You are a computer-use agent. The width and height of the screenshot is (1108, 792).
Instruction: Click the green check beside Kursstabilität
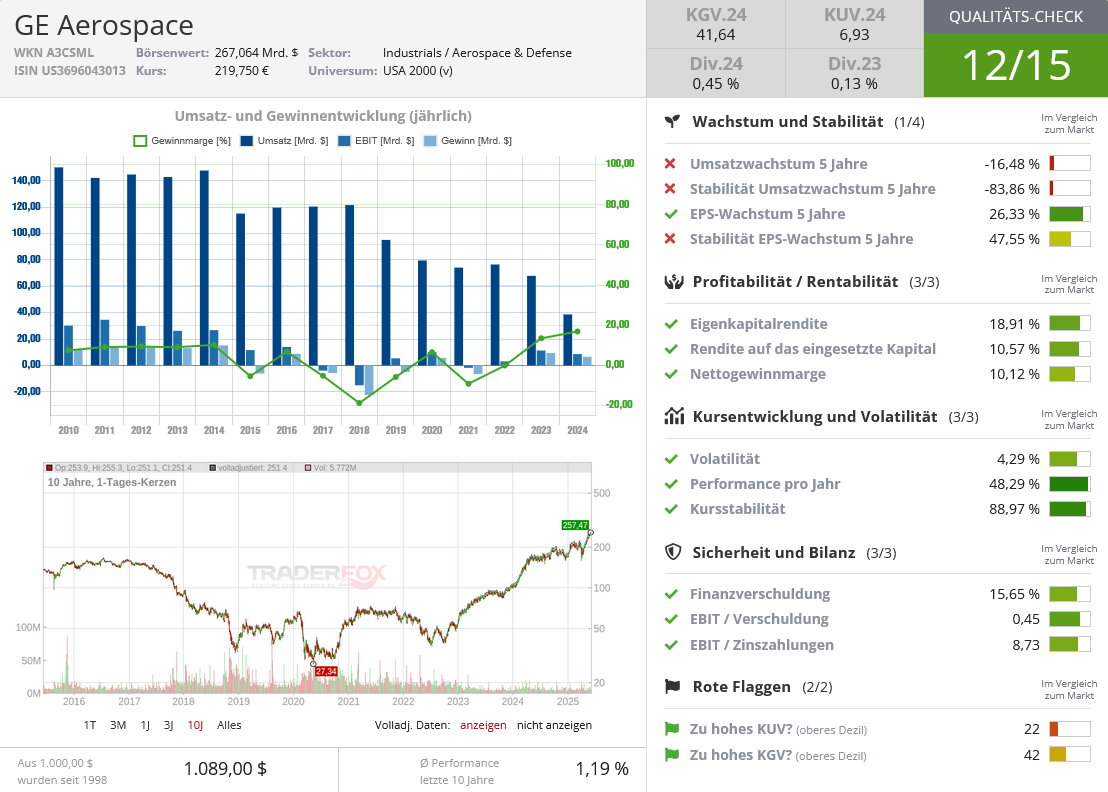pos(671,509)
